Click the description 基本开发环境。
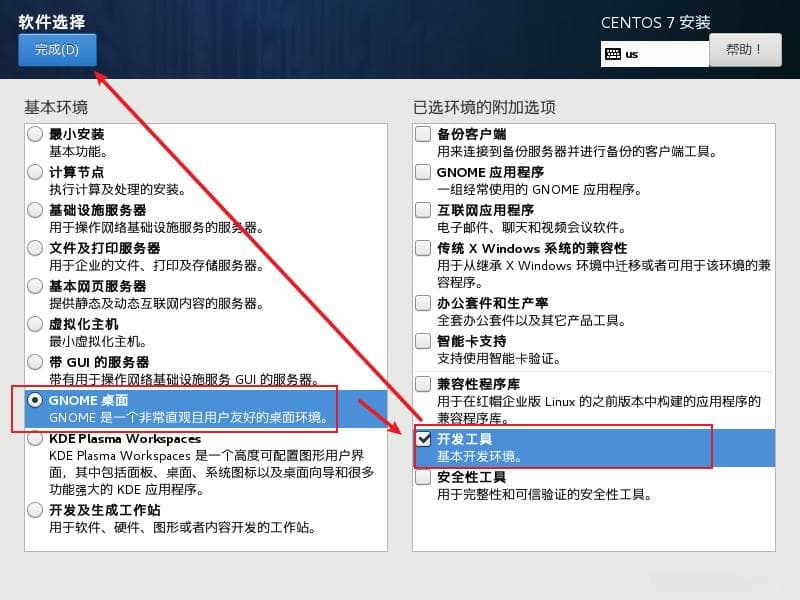This screenshot has width=800, height=600. tap(480, 456)
